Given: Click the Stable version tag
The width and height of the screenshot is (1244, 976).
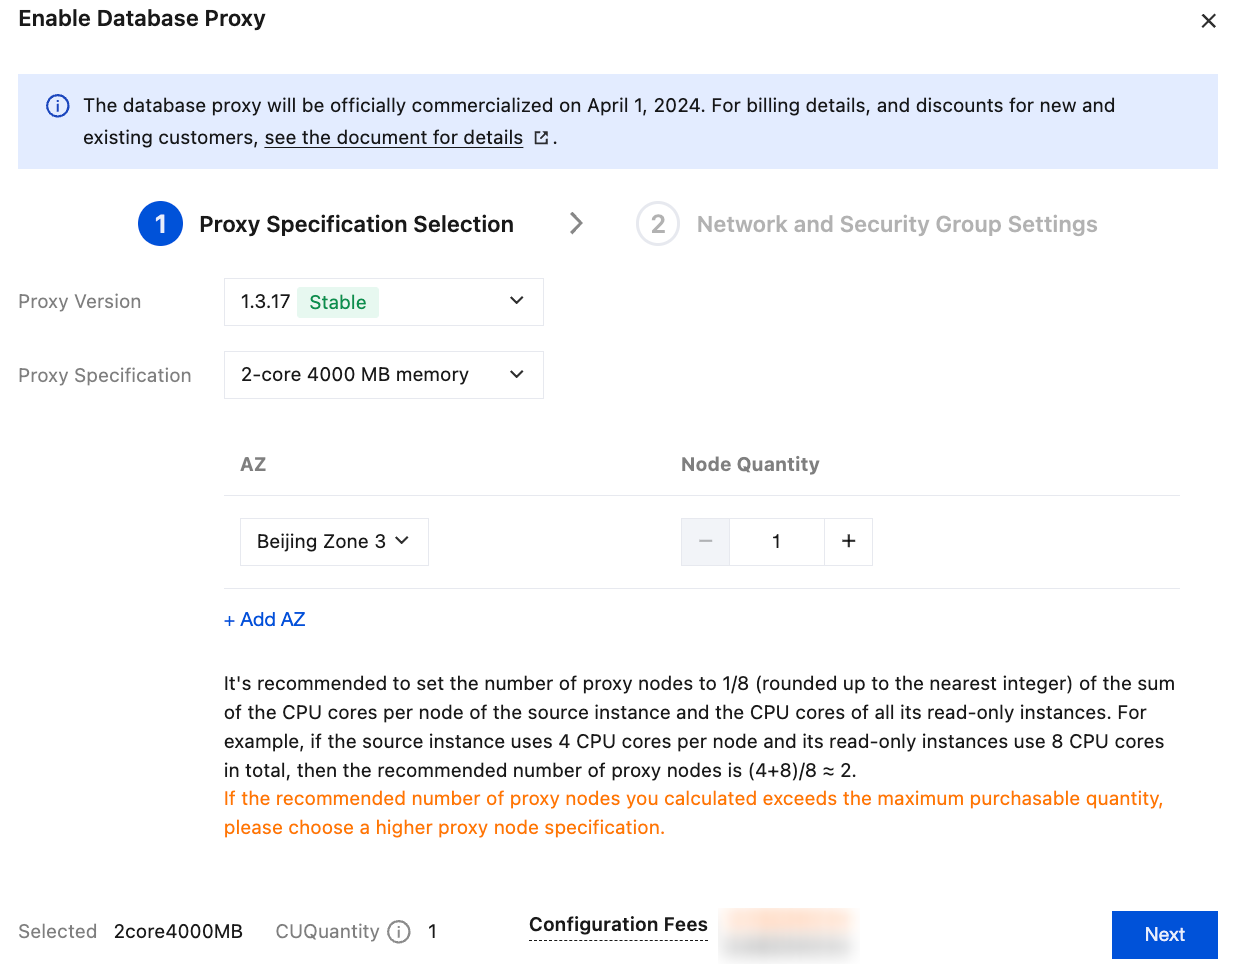Looking at the screenshot, I should click(338, 302).
